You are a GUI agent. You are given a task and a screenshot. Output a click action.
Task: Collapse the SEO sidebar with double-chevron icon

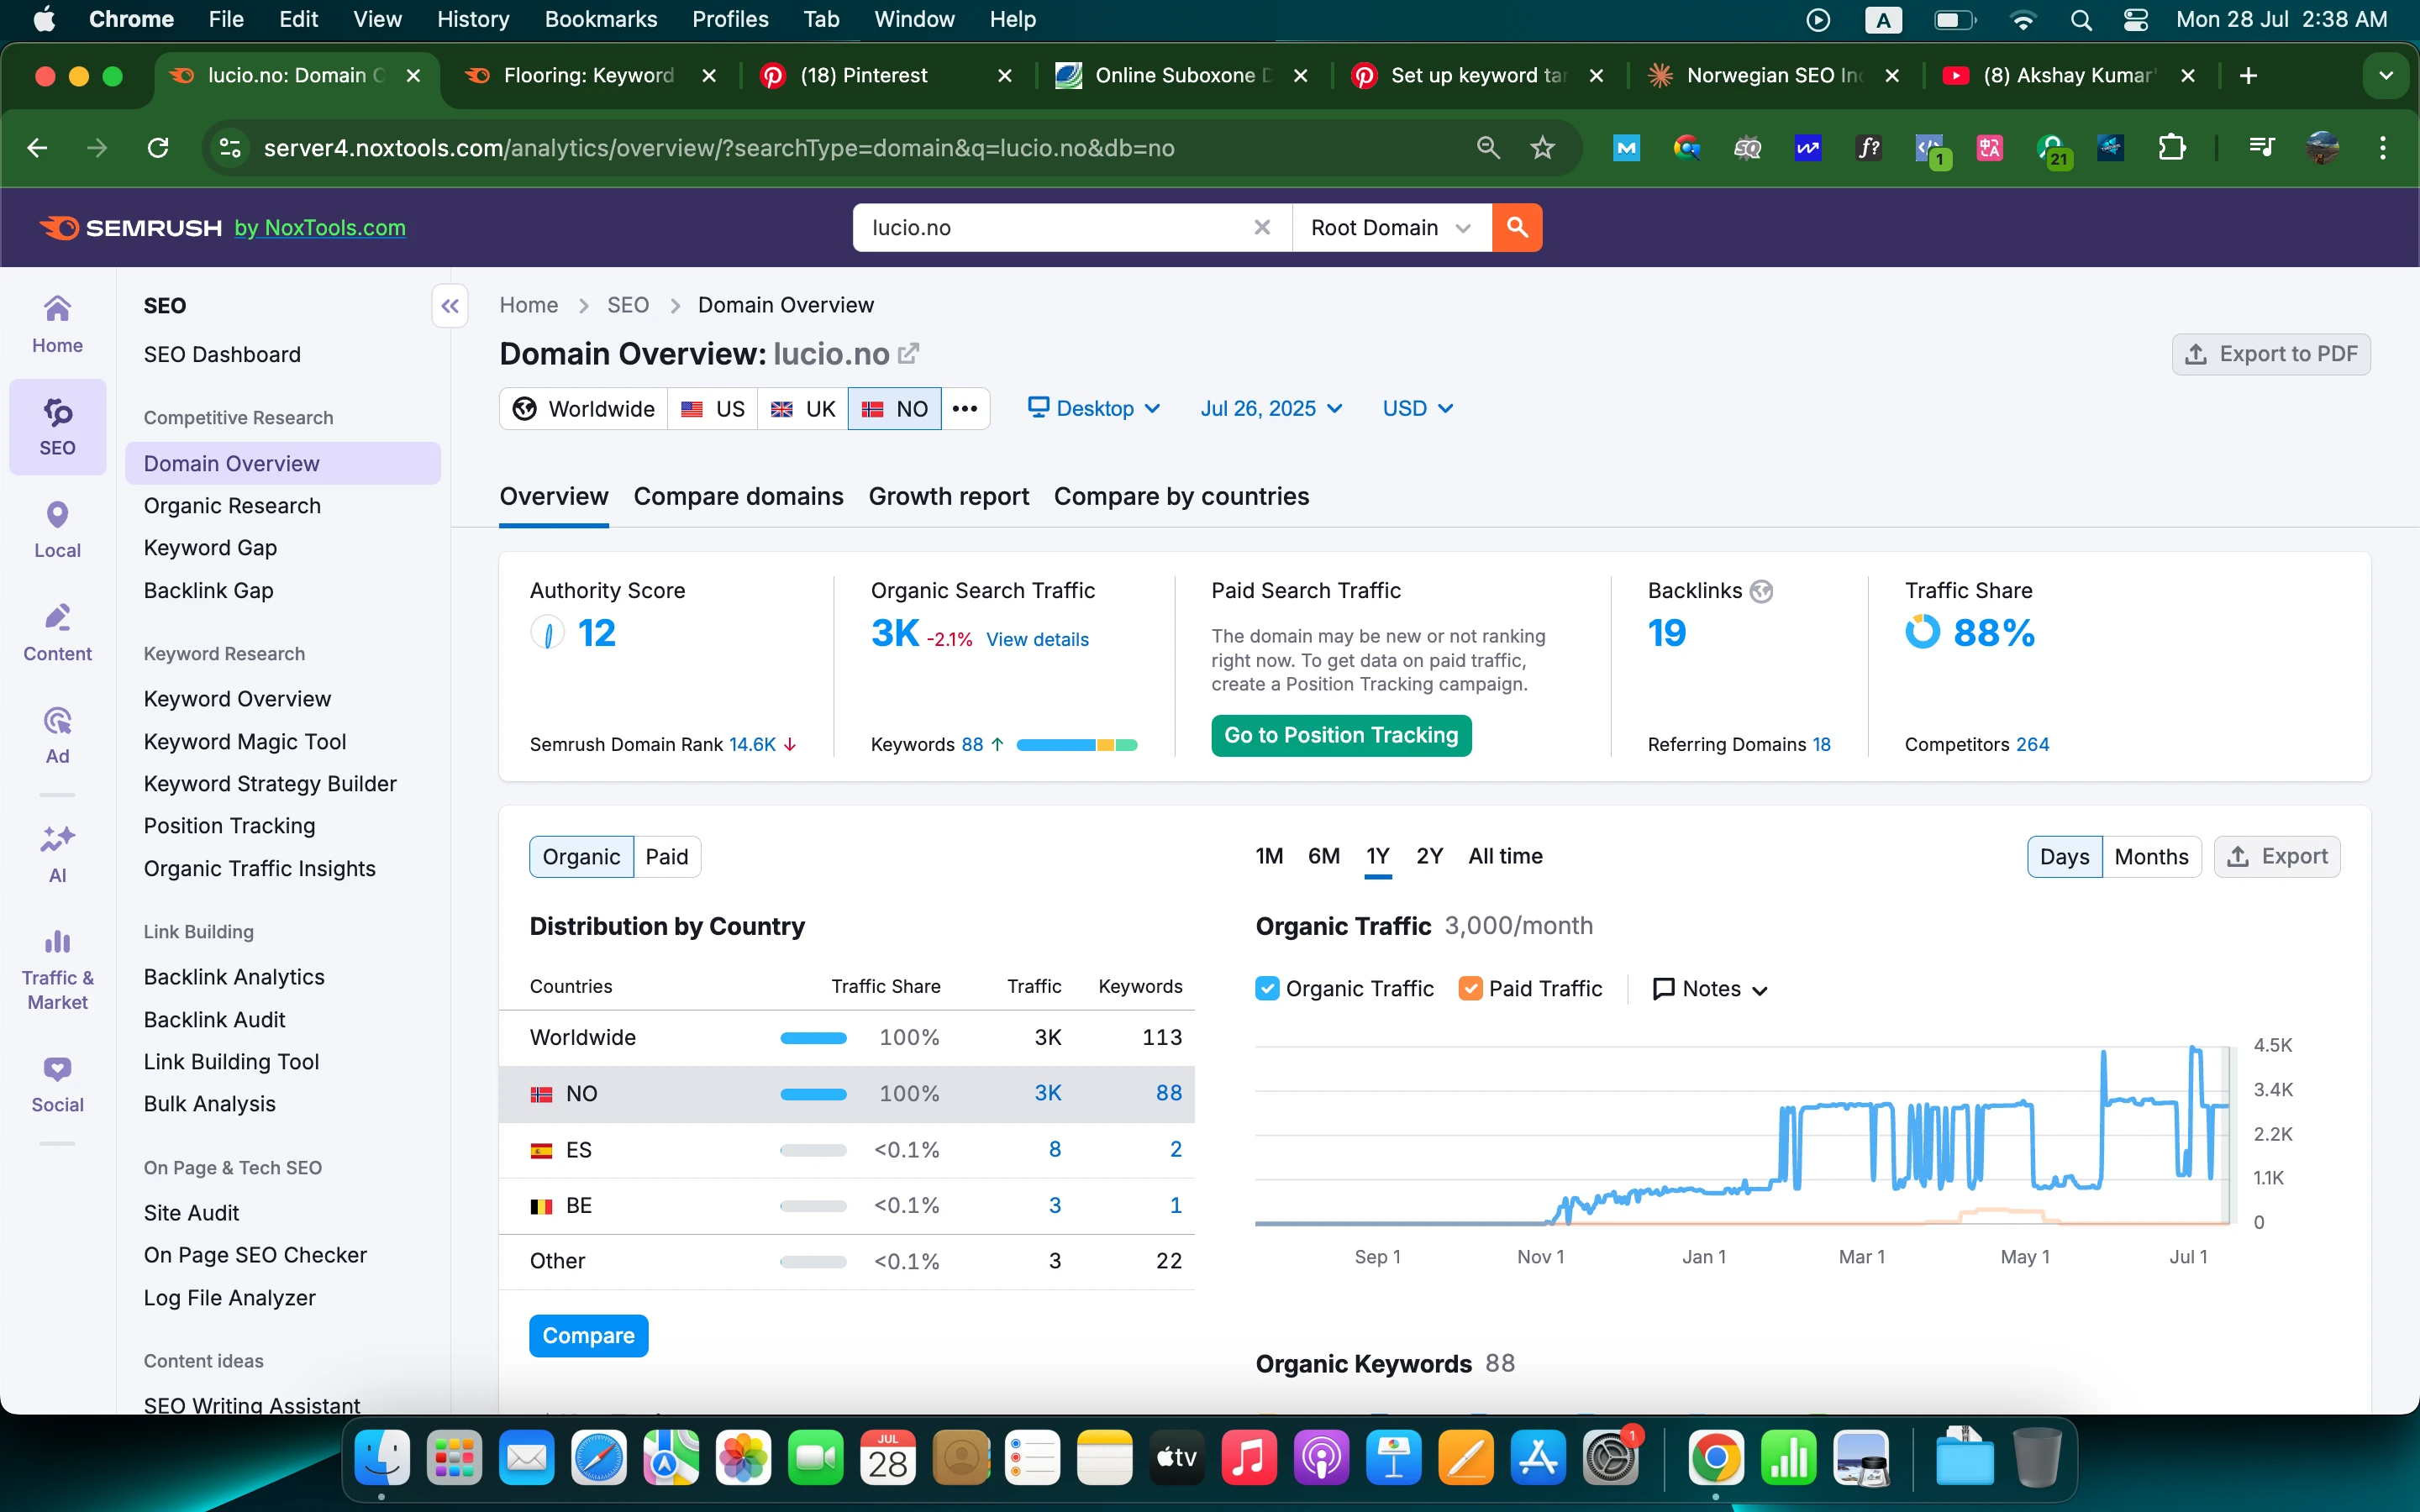450,306
